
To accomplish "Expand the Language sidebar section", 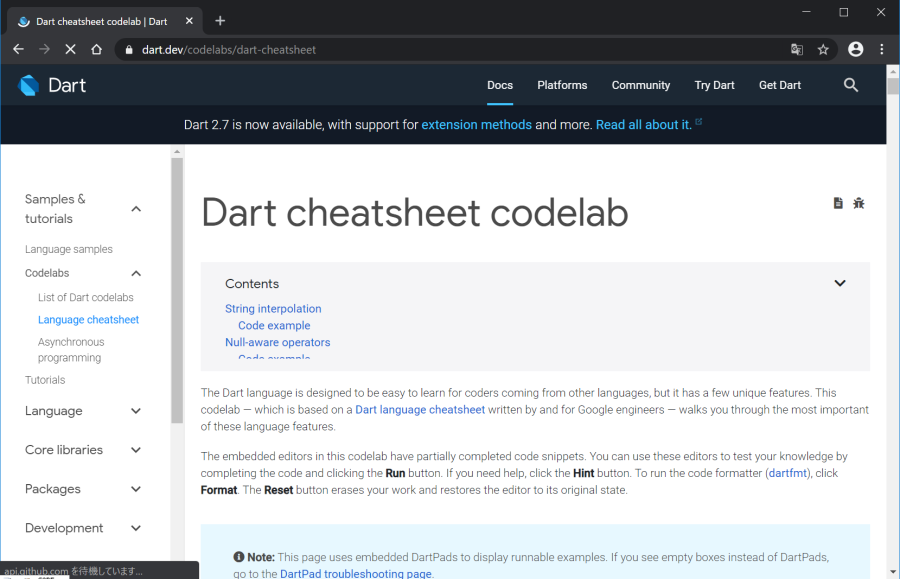I will (136, 411).
